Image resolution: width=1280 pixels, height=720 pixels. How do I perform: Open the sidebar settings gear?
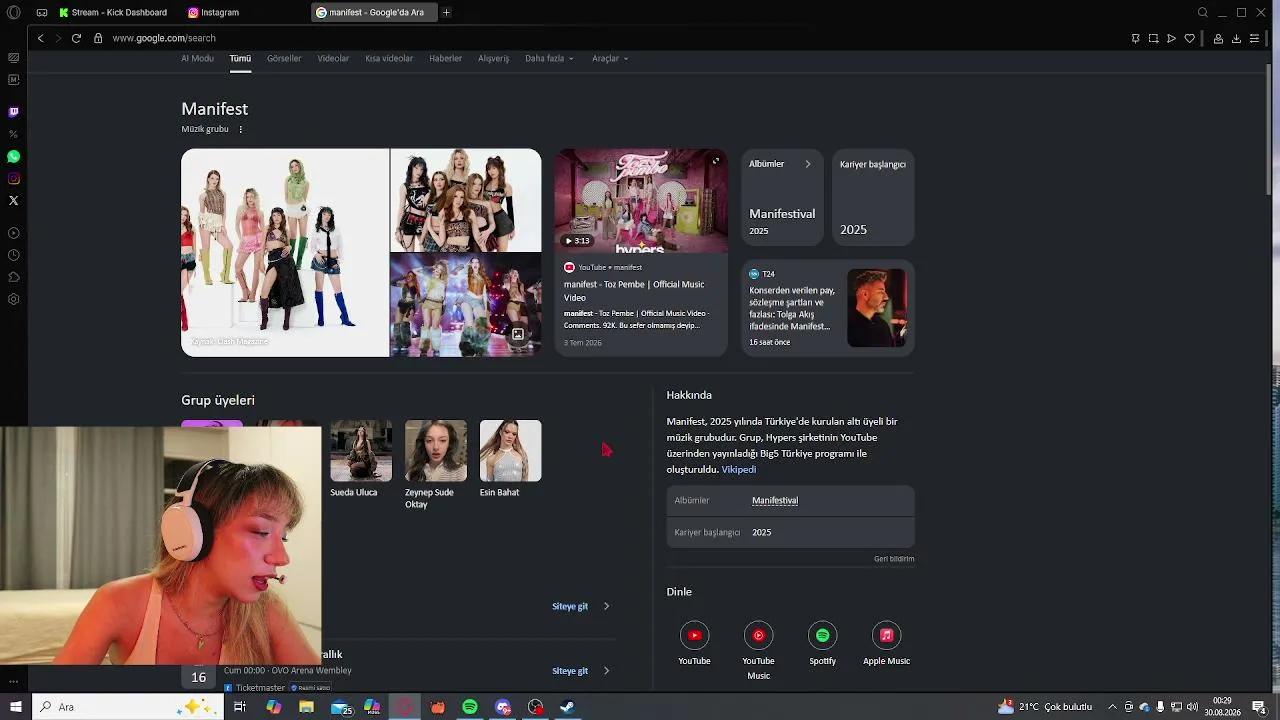click(13, 299)
